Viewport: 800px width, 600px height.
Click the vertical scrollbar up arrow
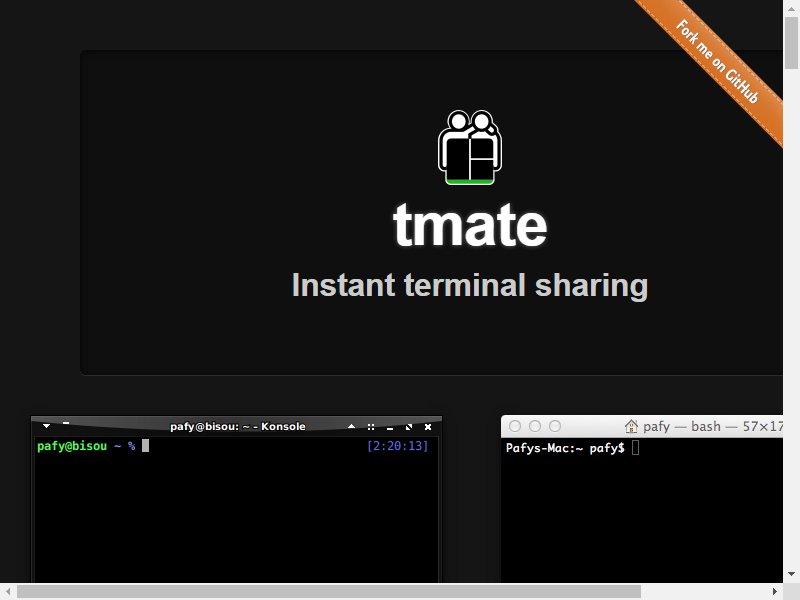pyautogui.click(x=791, y=9)
